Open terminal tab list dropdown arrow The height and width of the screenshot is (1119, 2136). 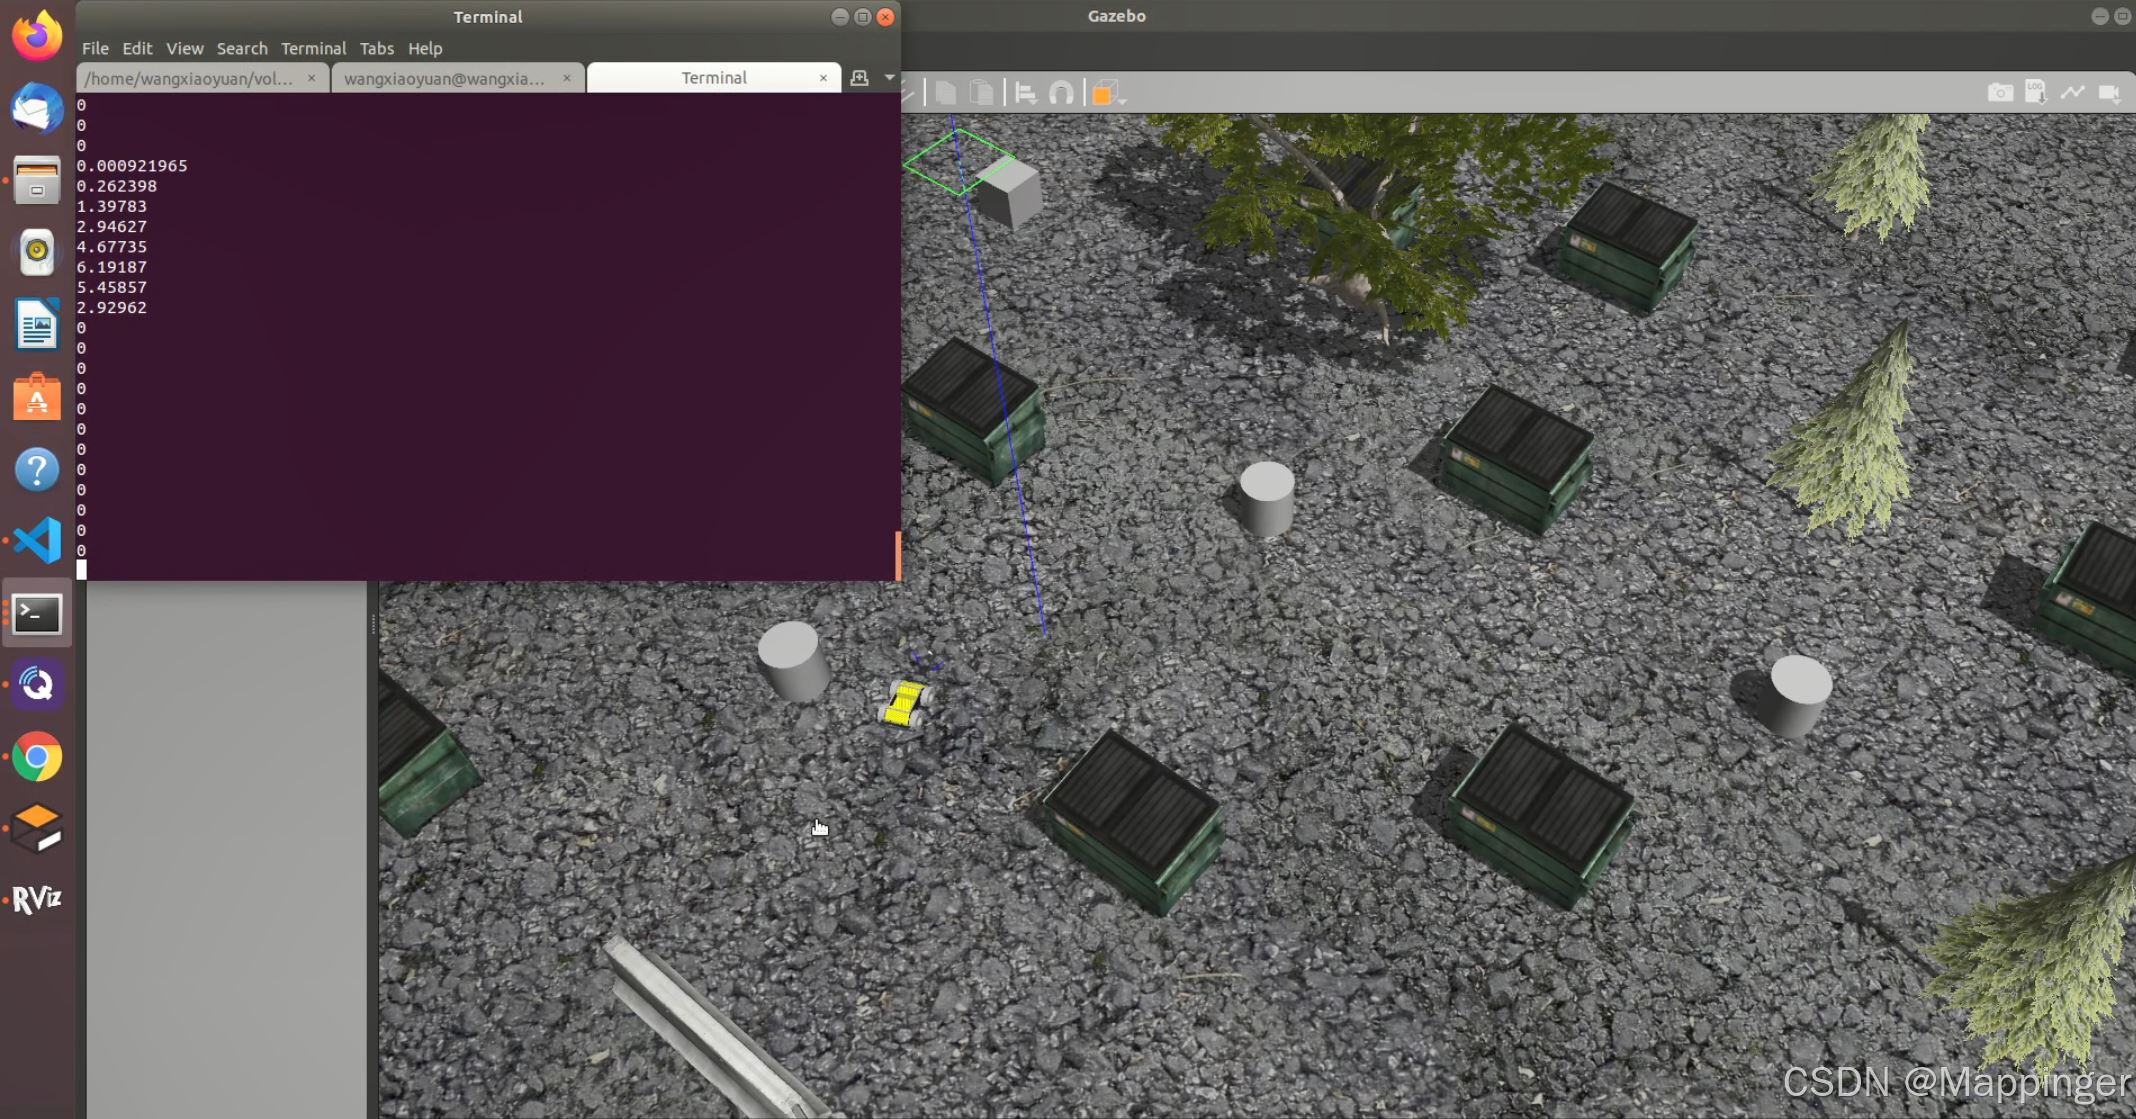[x=889, y=77]
